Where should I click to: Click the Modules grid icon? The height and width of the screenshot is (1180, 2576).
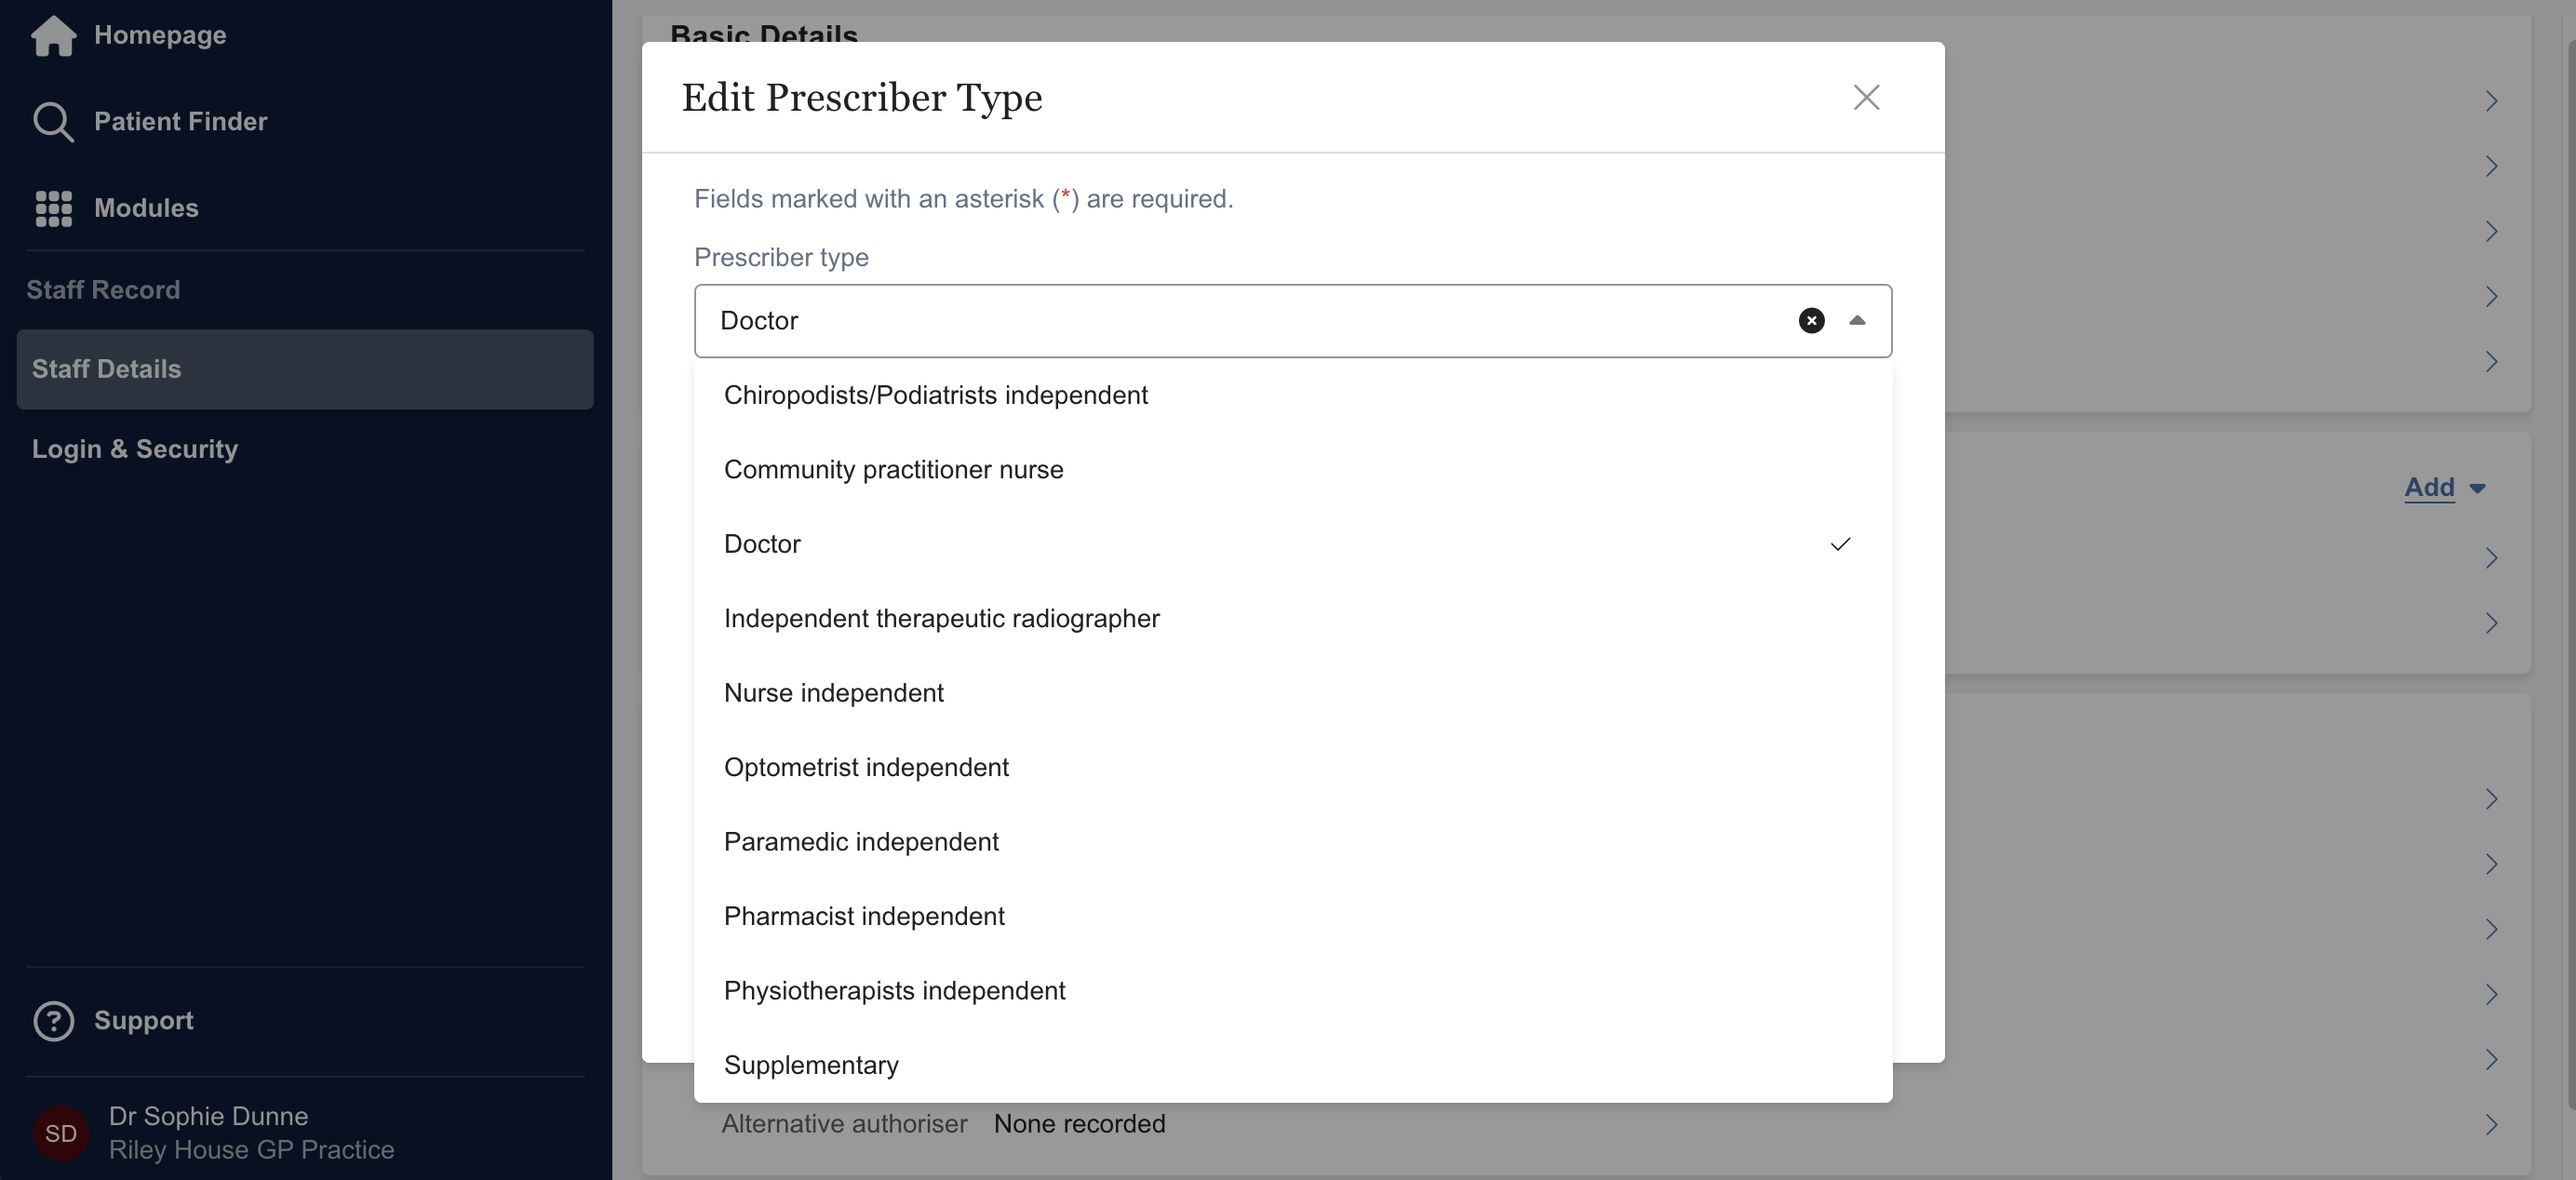point(53,208)
